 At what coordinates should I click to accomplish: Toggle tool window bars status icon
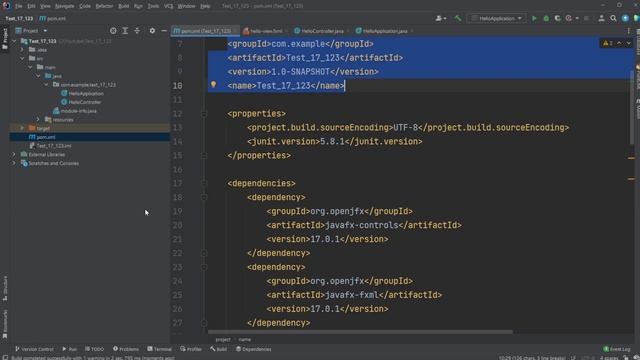5,358
